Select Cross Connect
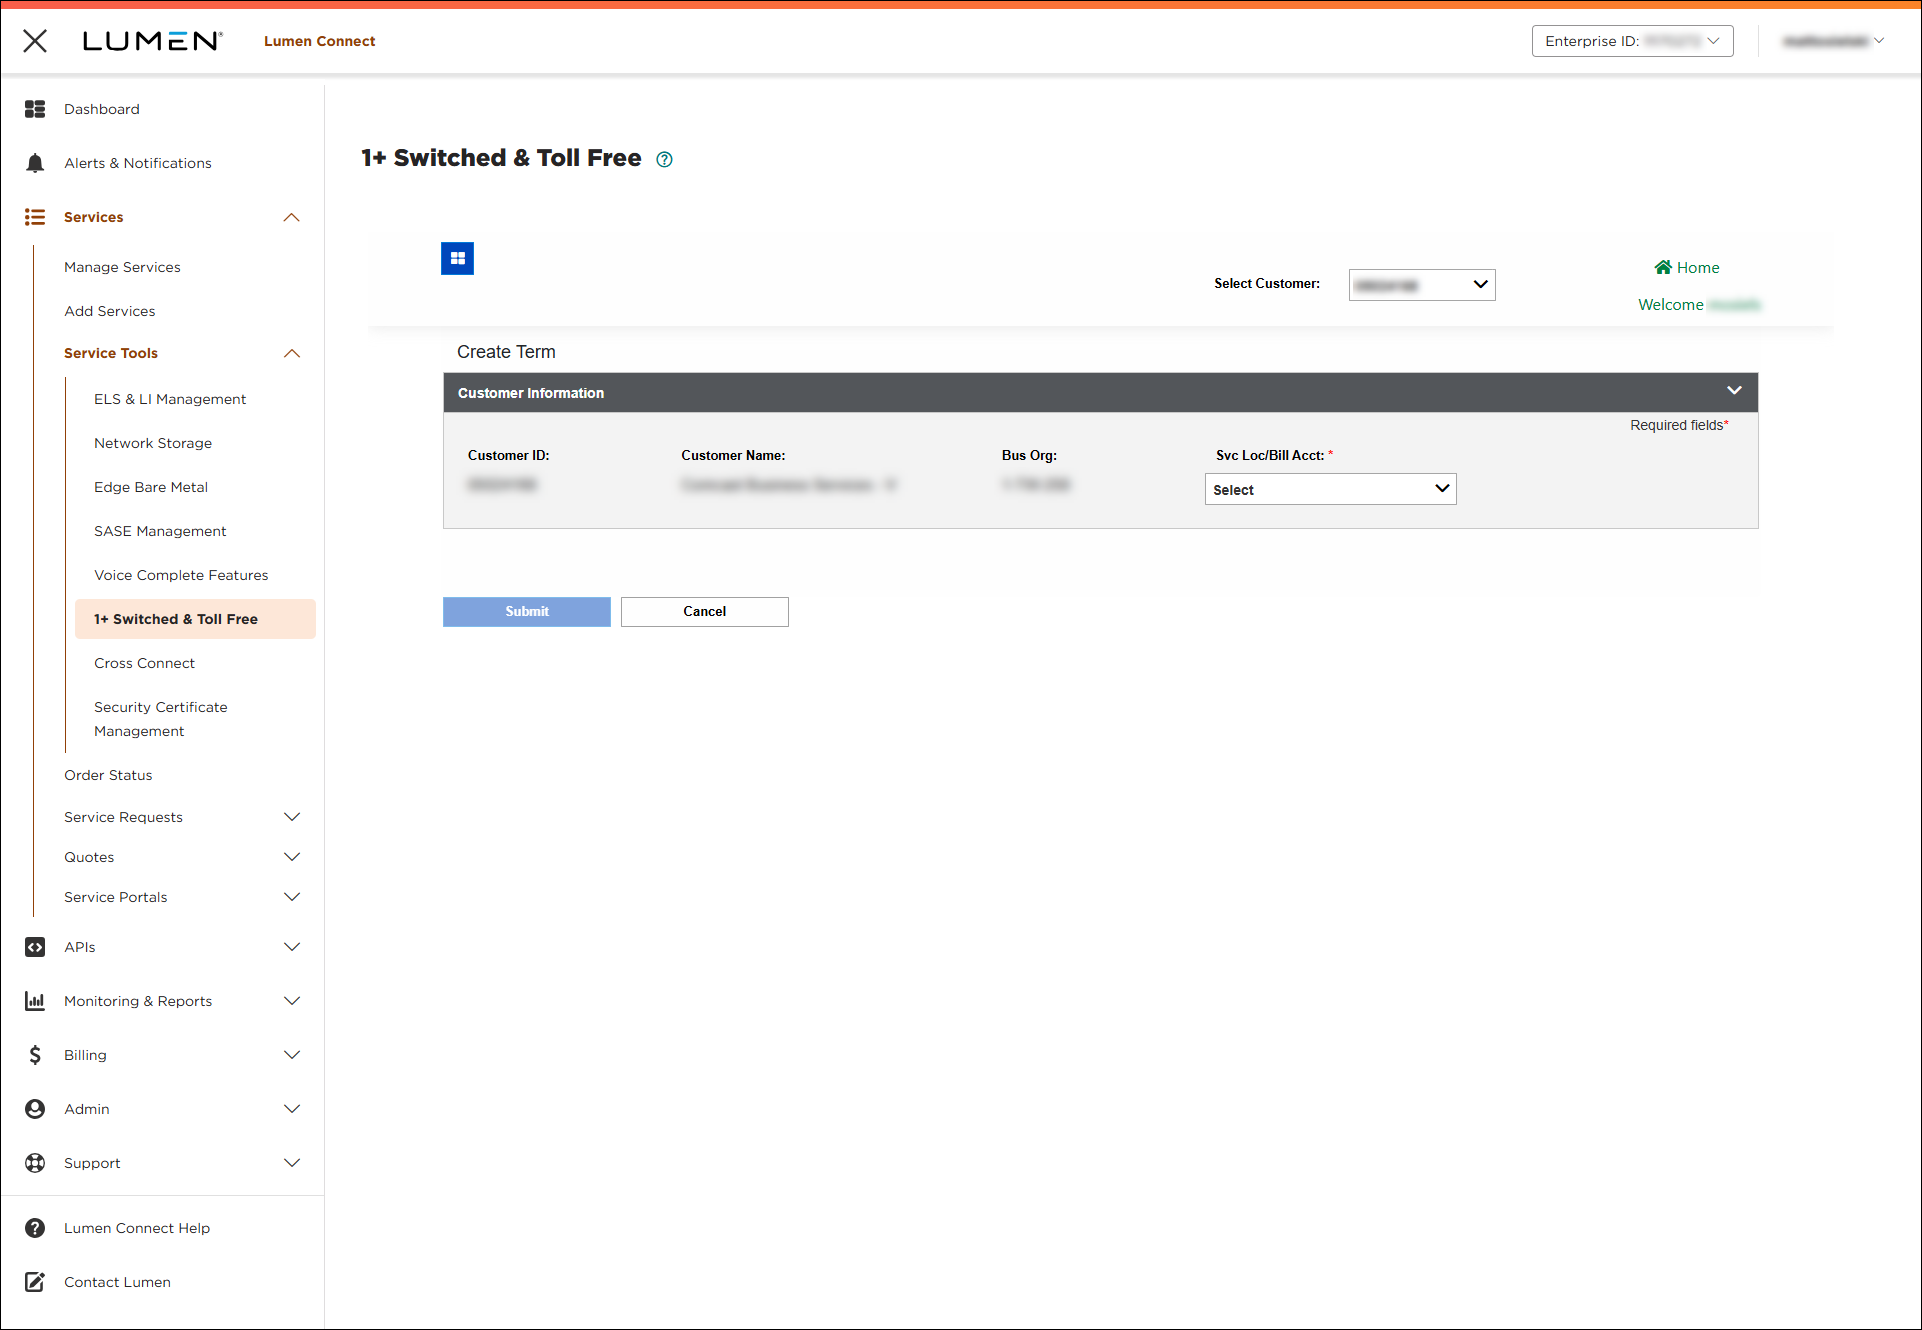 click(144, 663)
